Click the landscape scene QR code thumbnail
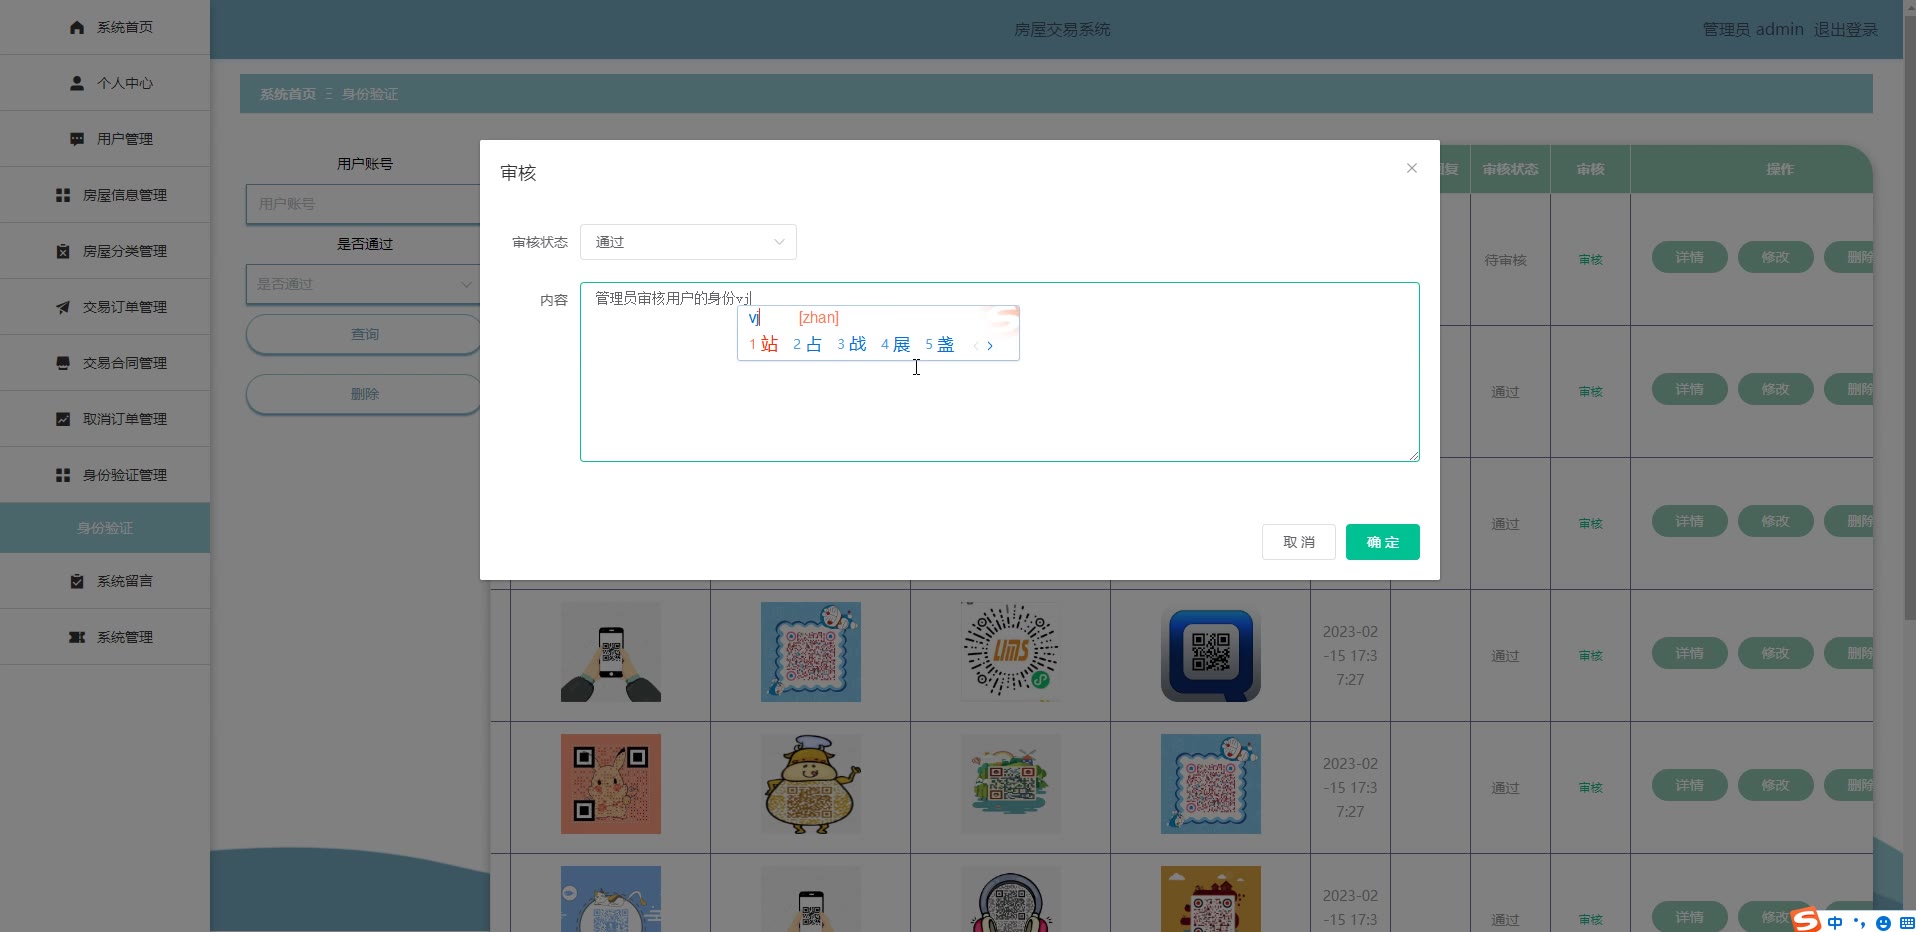Screen dimensions: 1916x932 (1011, 784)
